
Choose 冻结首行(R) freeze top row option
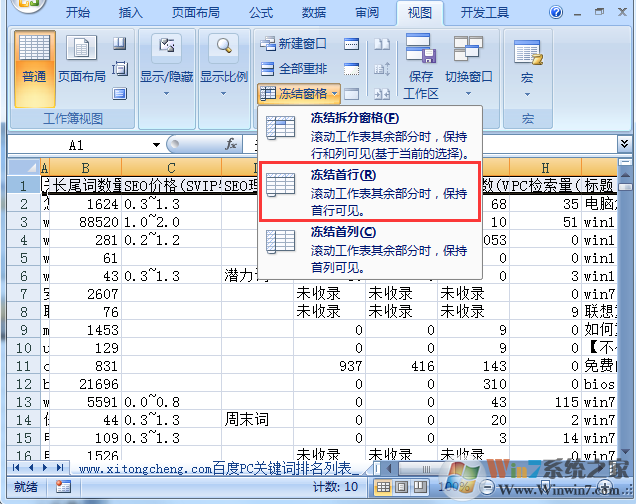(370, 191)
